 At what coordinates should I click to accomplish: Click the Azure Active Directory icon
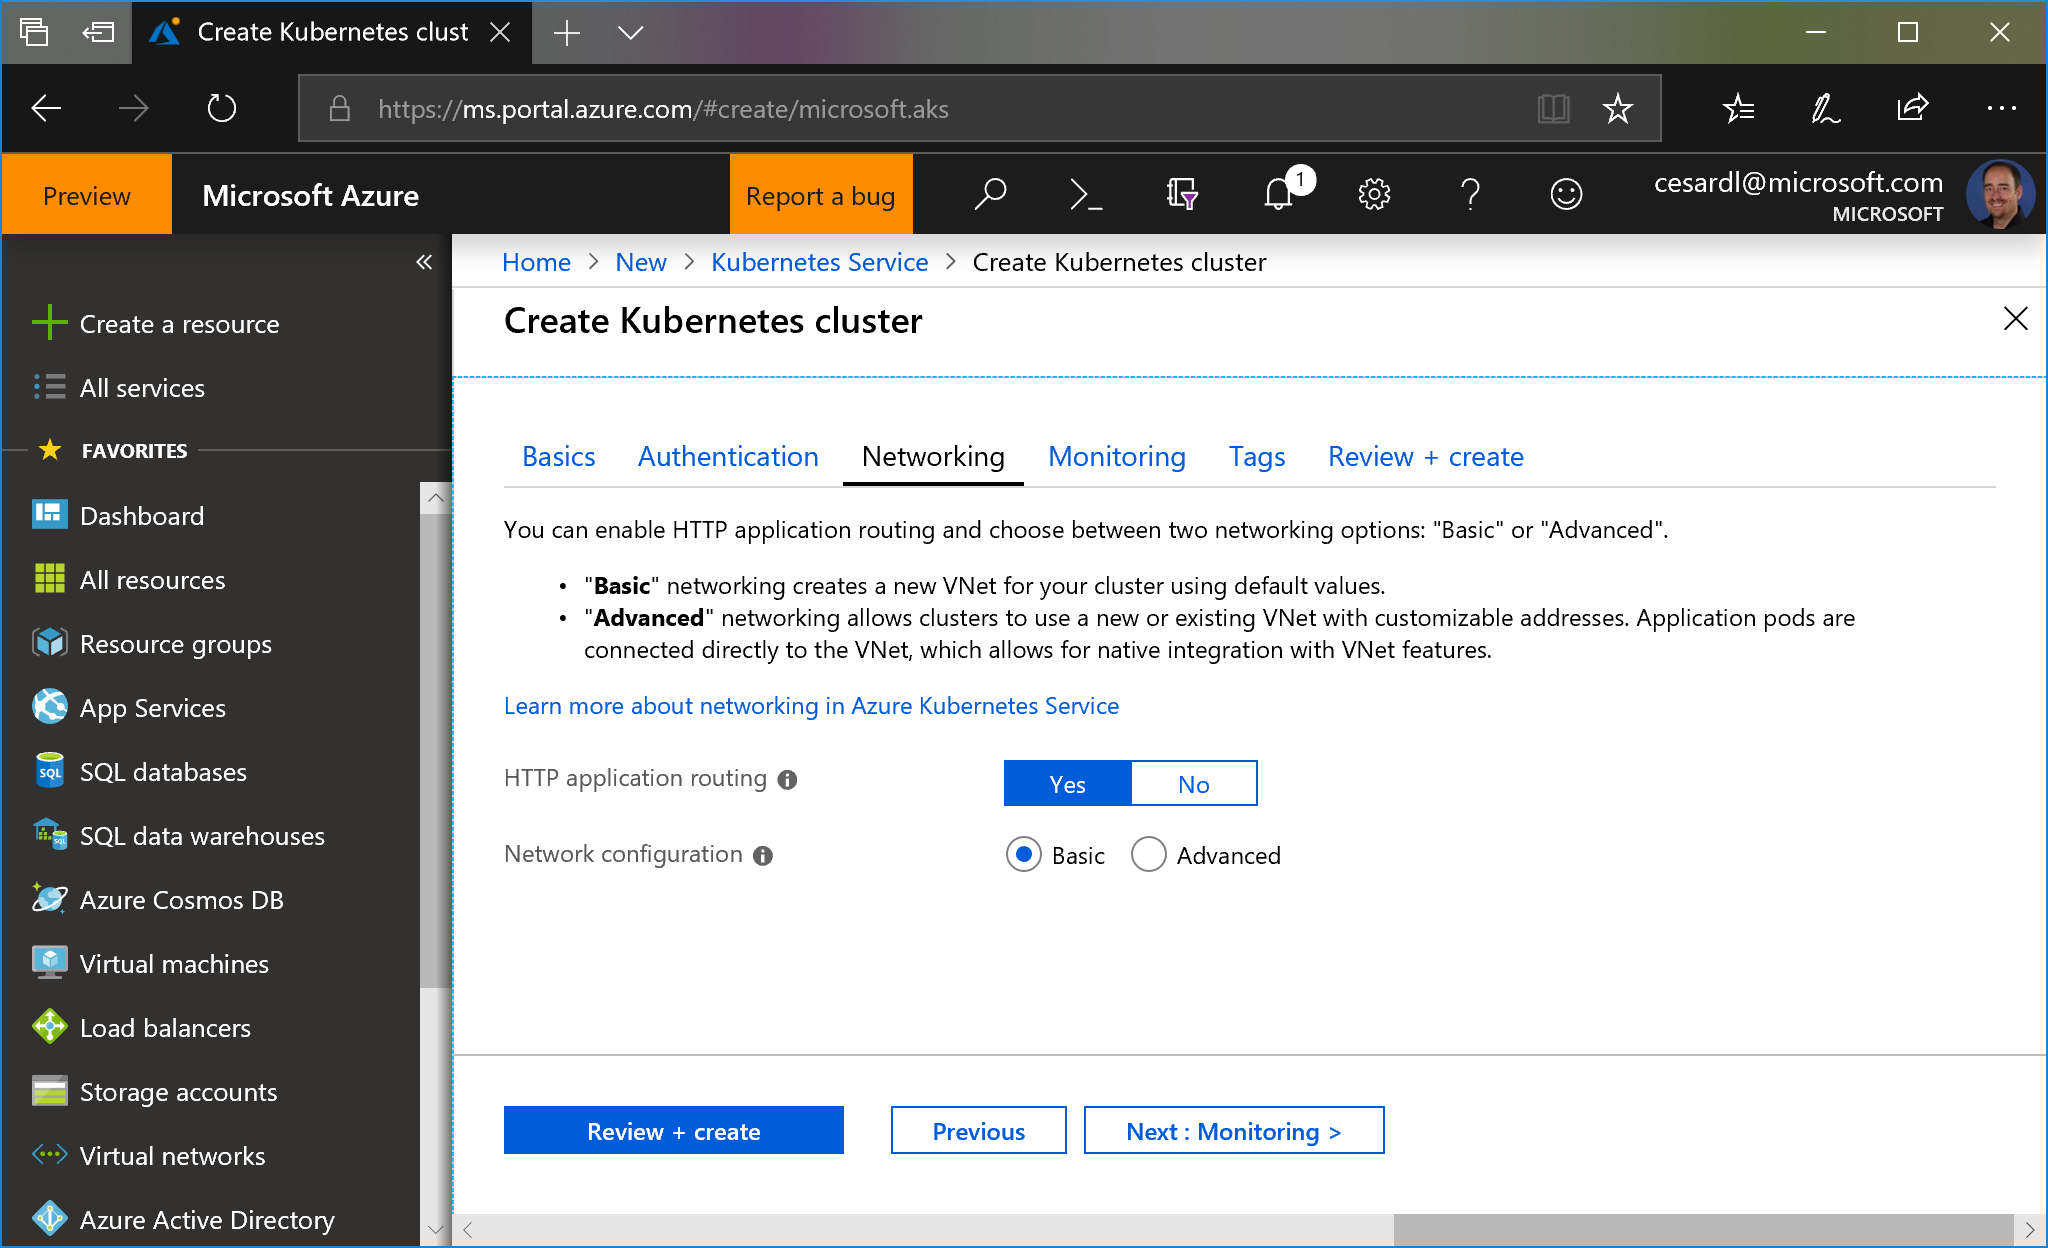pyautogui.click(x=50, y=1219)
